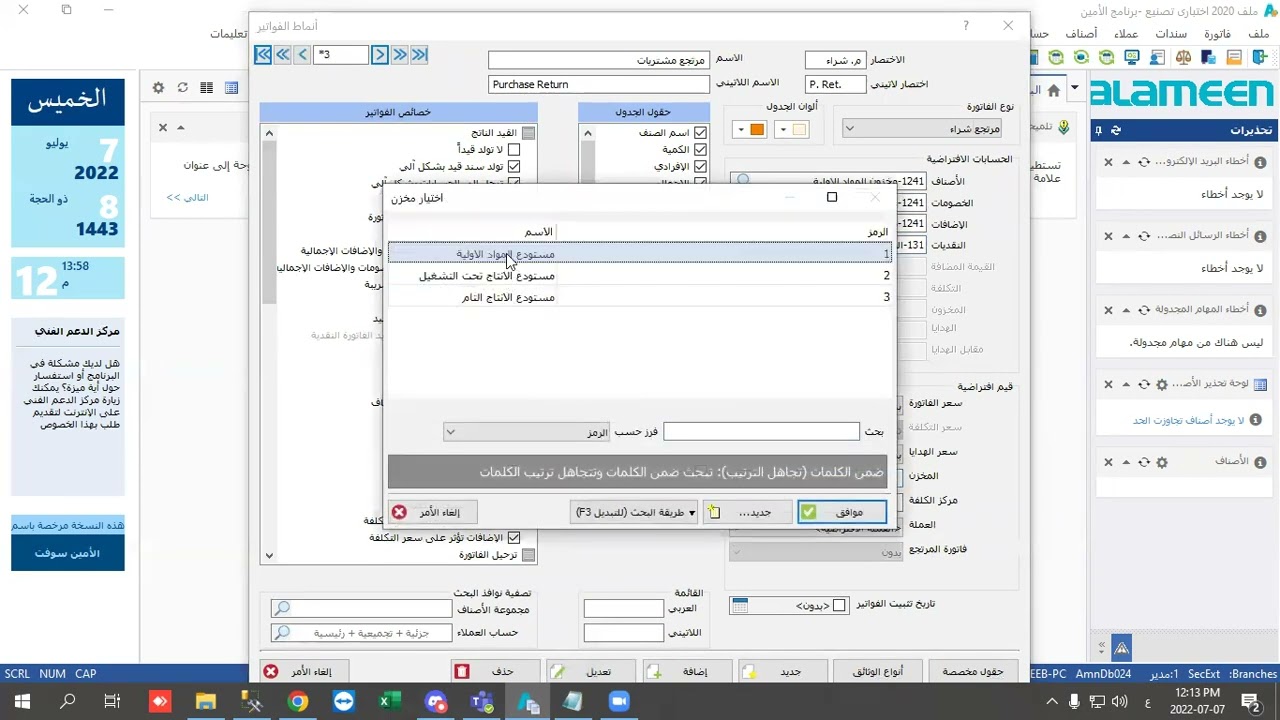Toggle the invoice fixing date checkbox
Screen dimensions: 1280x720
839,605
